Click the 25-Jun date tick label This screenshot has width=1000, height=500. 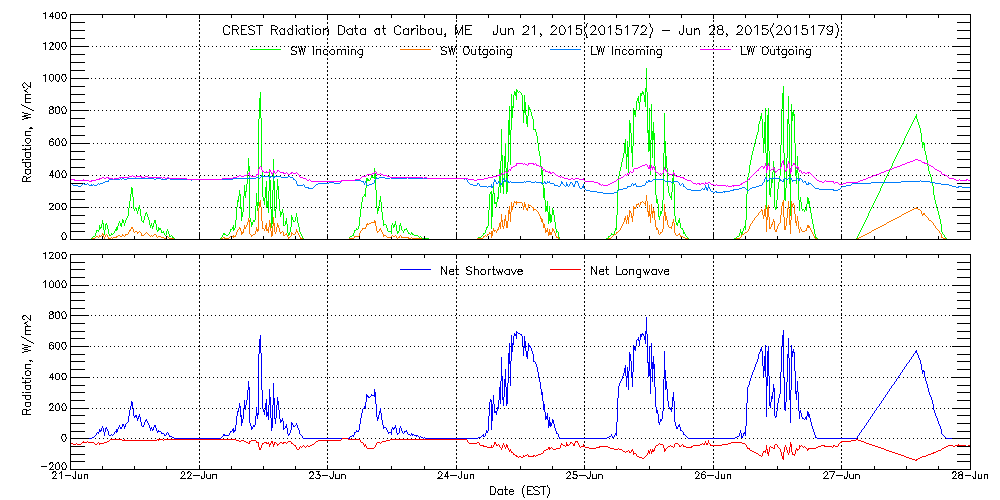(585, 477)
